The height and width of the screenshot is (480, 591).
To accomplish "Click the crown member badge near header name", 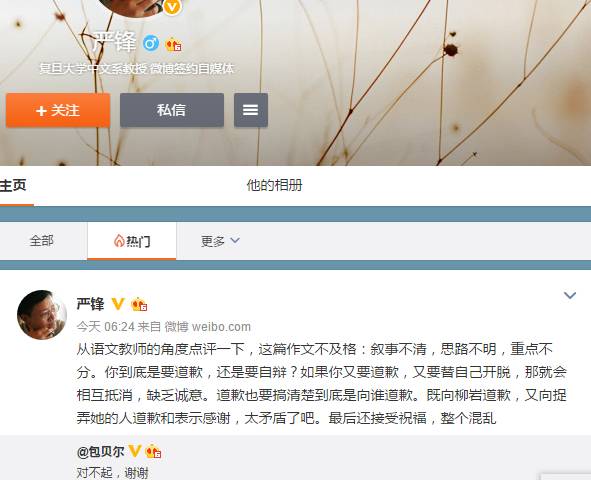I will [x=173, y=44].
